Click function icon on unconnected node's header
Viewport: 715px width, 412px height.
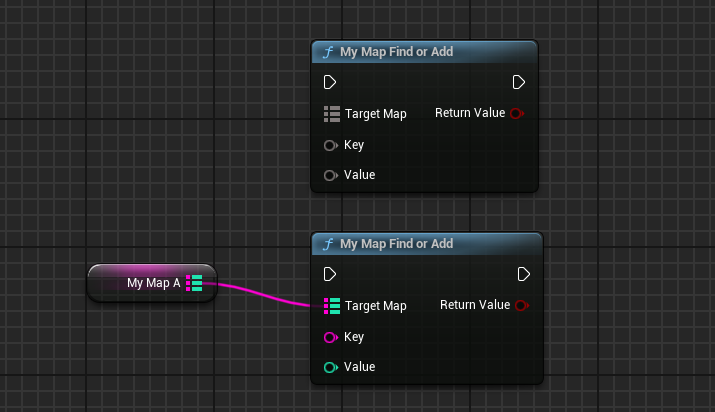327,52
